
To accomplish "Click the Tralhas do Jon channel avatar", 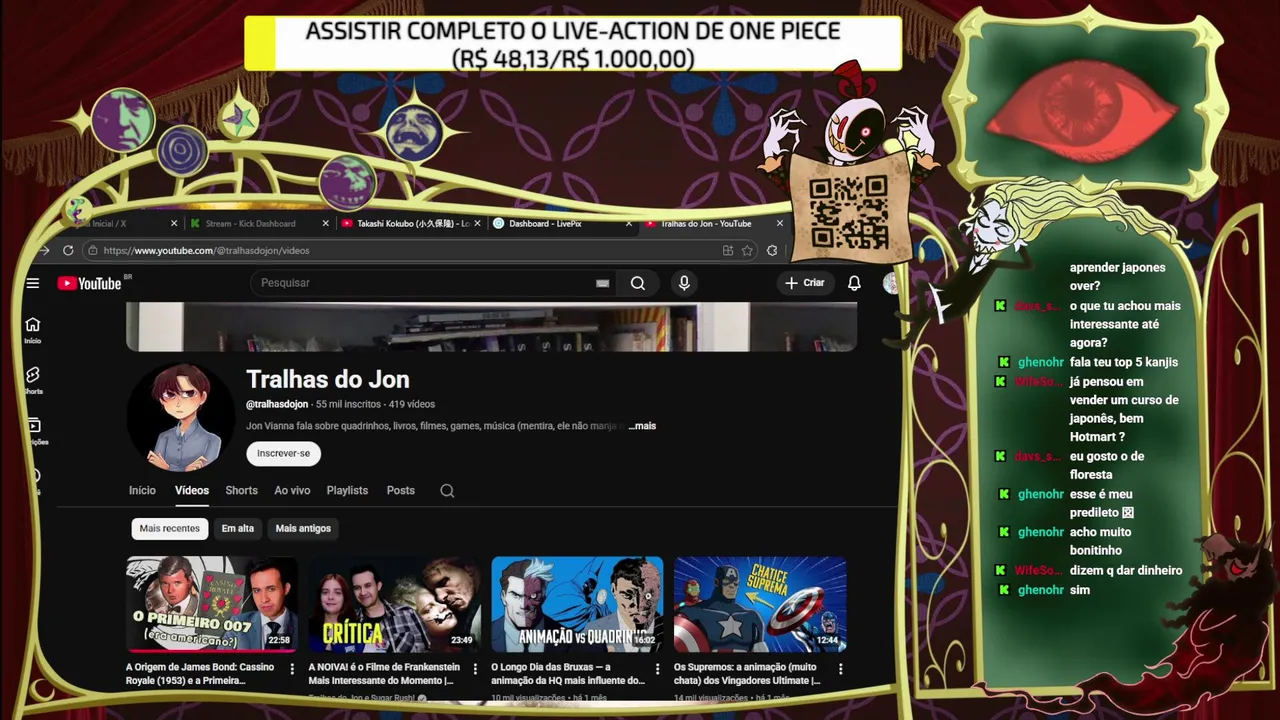I will [181, 417].
